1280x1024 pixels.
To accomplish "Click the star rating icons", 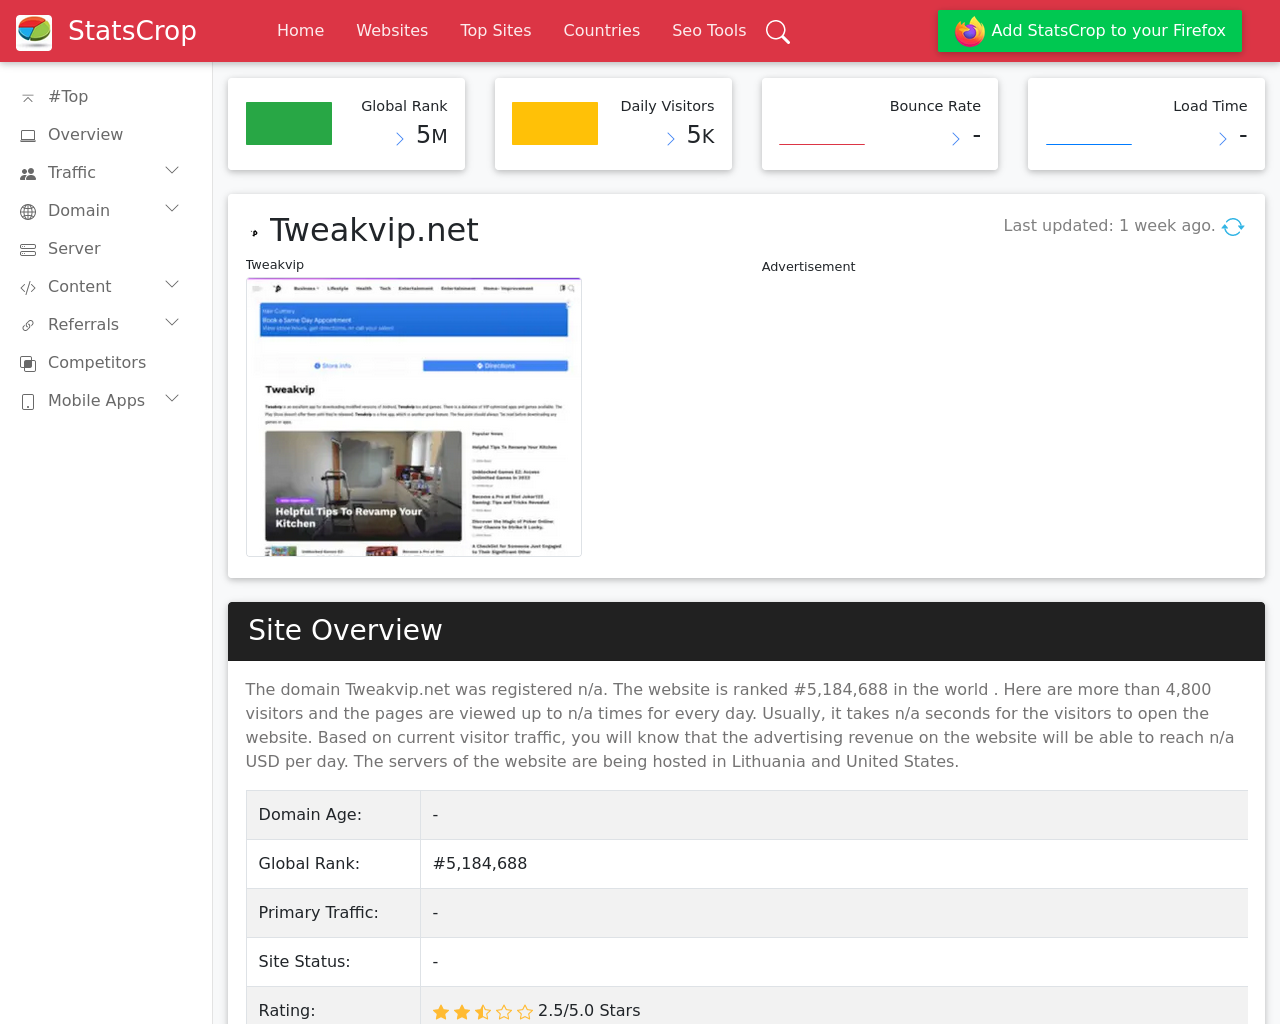I will (x=483, y=1012).
